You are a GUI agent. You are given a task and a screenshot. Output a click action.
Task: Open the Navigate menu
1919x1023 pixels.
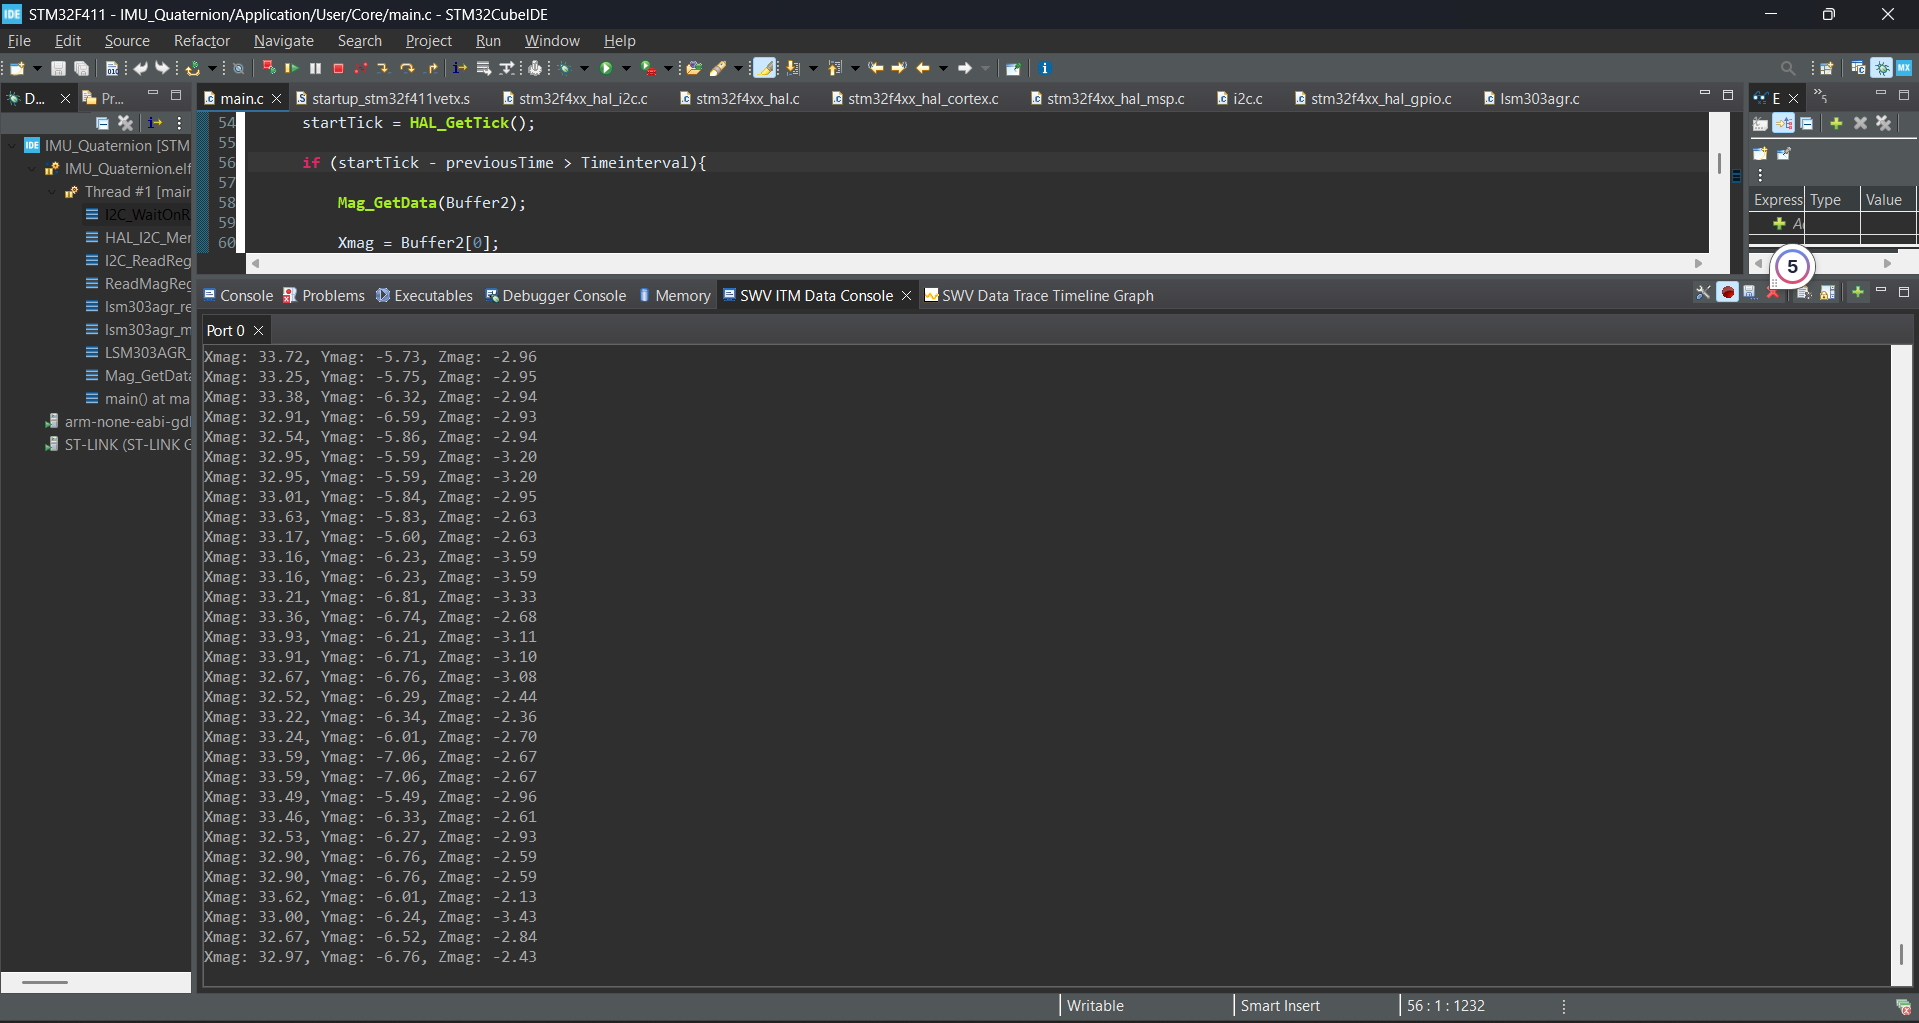click(283, 41)
